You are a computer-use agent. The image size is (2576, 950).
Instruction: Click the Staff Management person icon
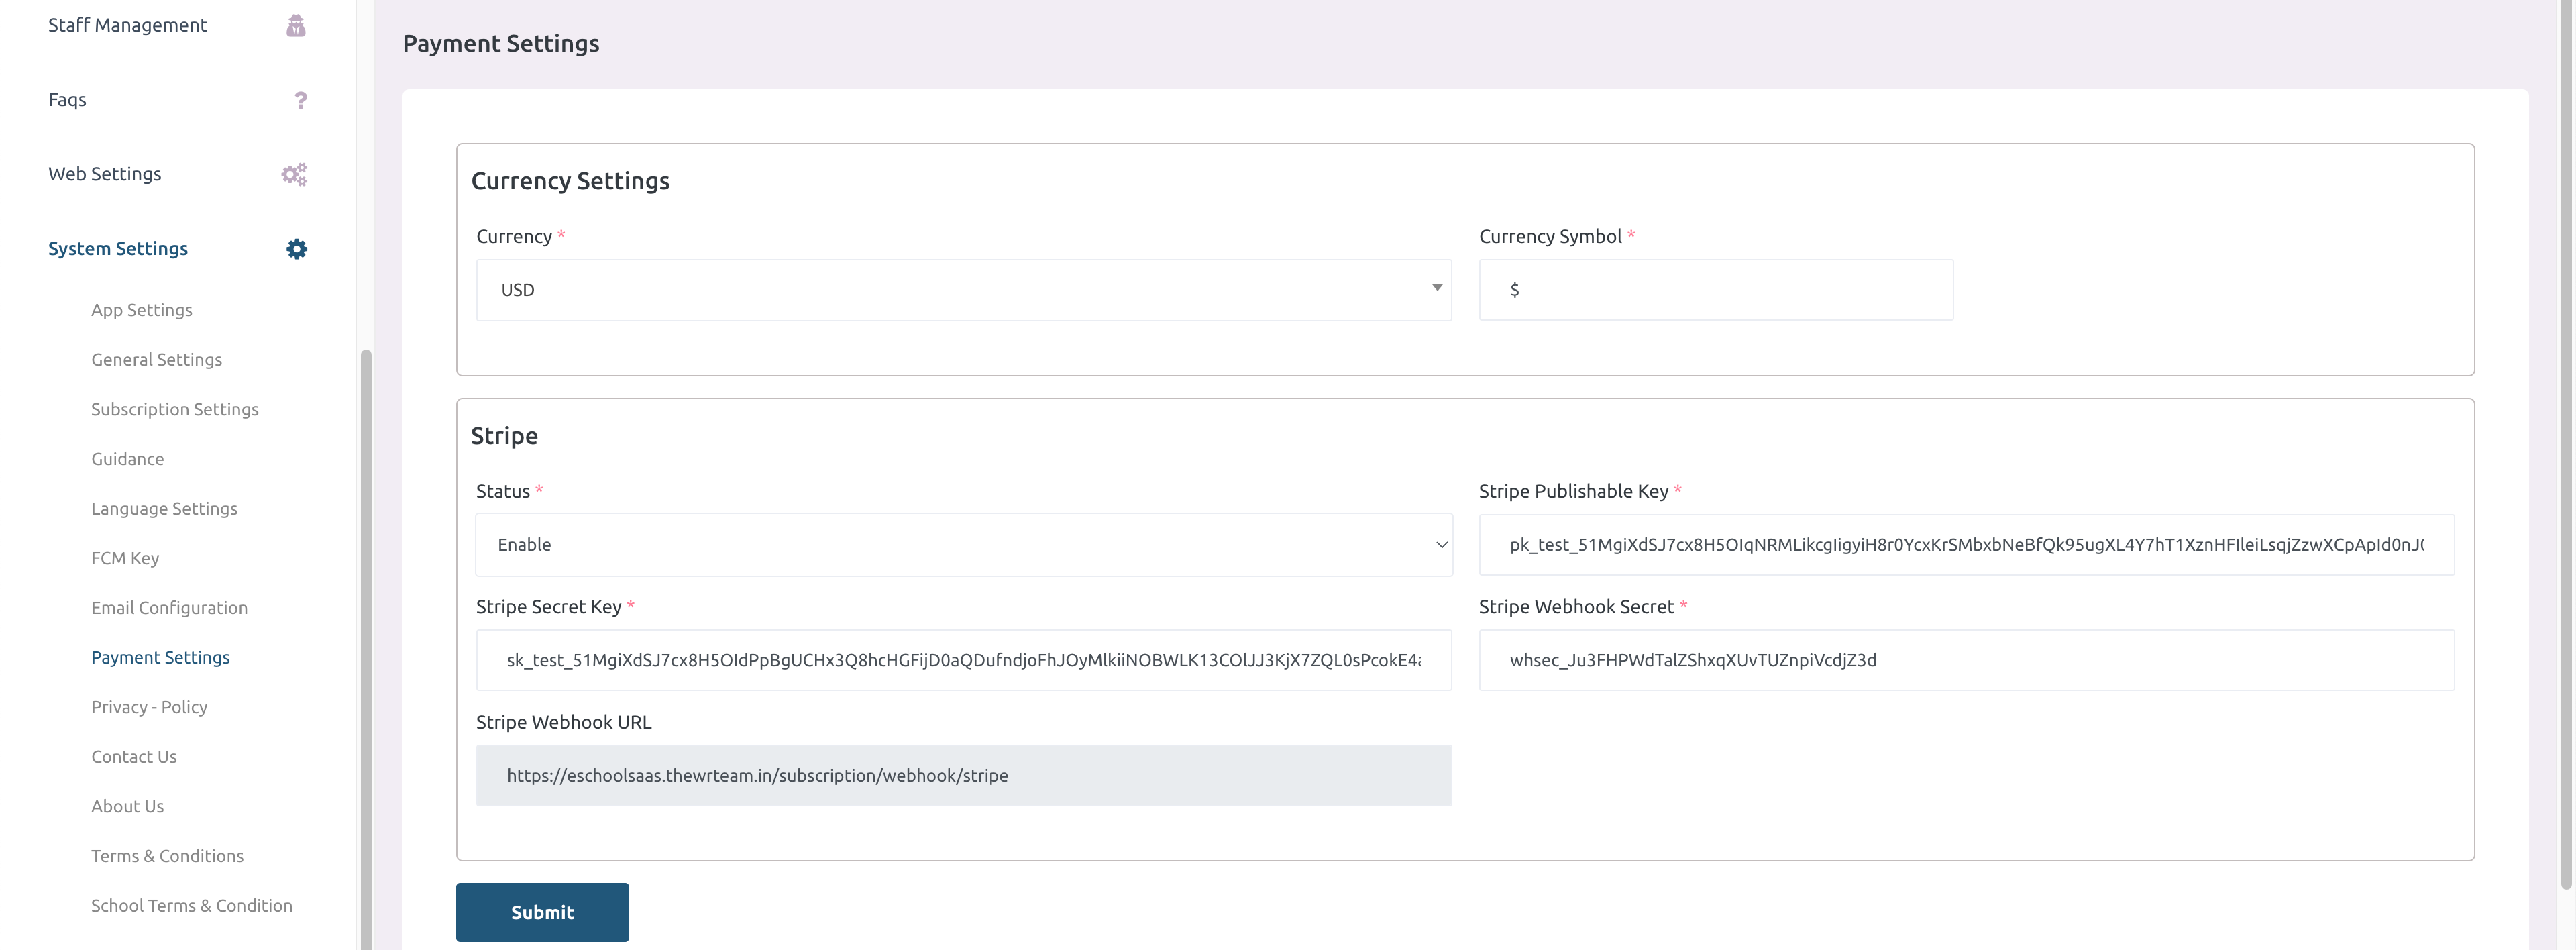point(295,26)
